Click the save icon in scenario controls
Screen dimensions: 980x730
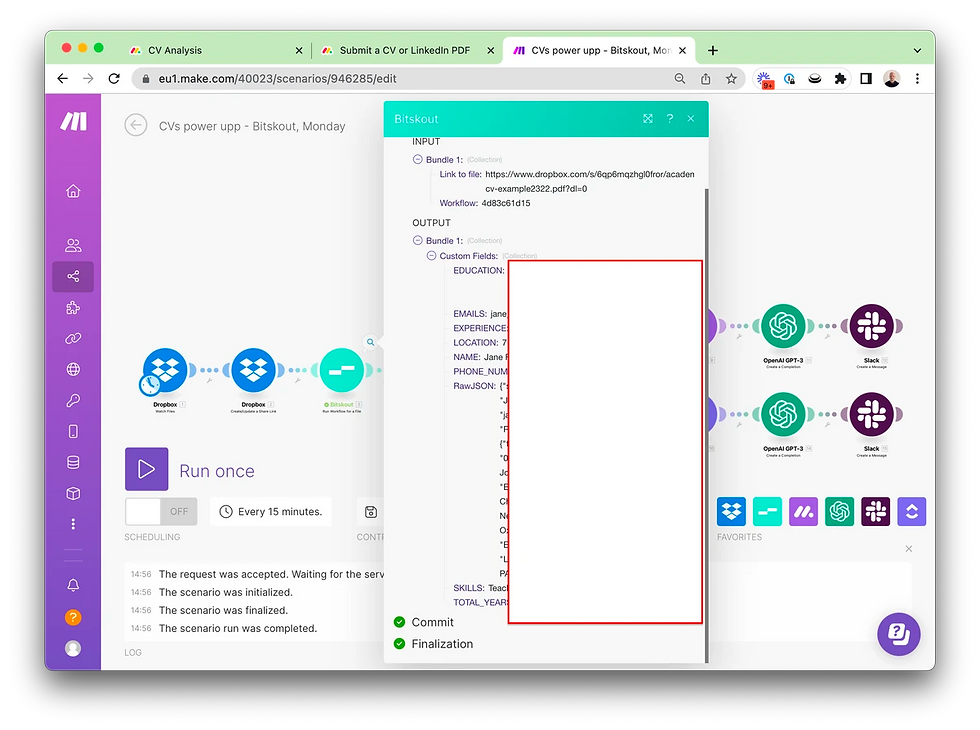(371, 512)
